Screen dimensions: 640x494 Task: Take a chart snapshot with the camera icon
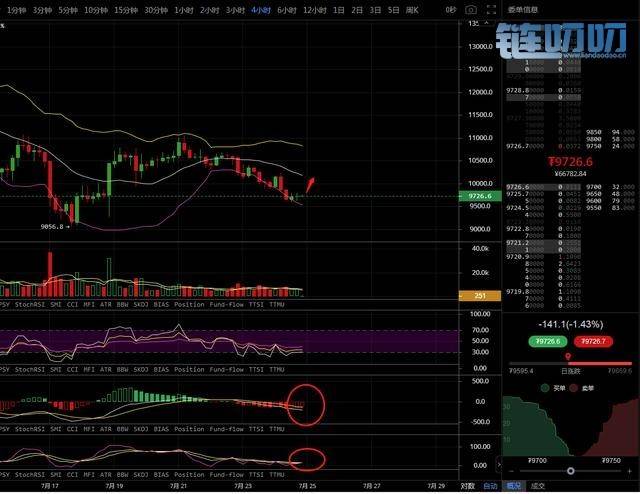pyautogui.click(x=471, y=10)
